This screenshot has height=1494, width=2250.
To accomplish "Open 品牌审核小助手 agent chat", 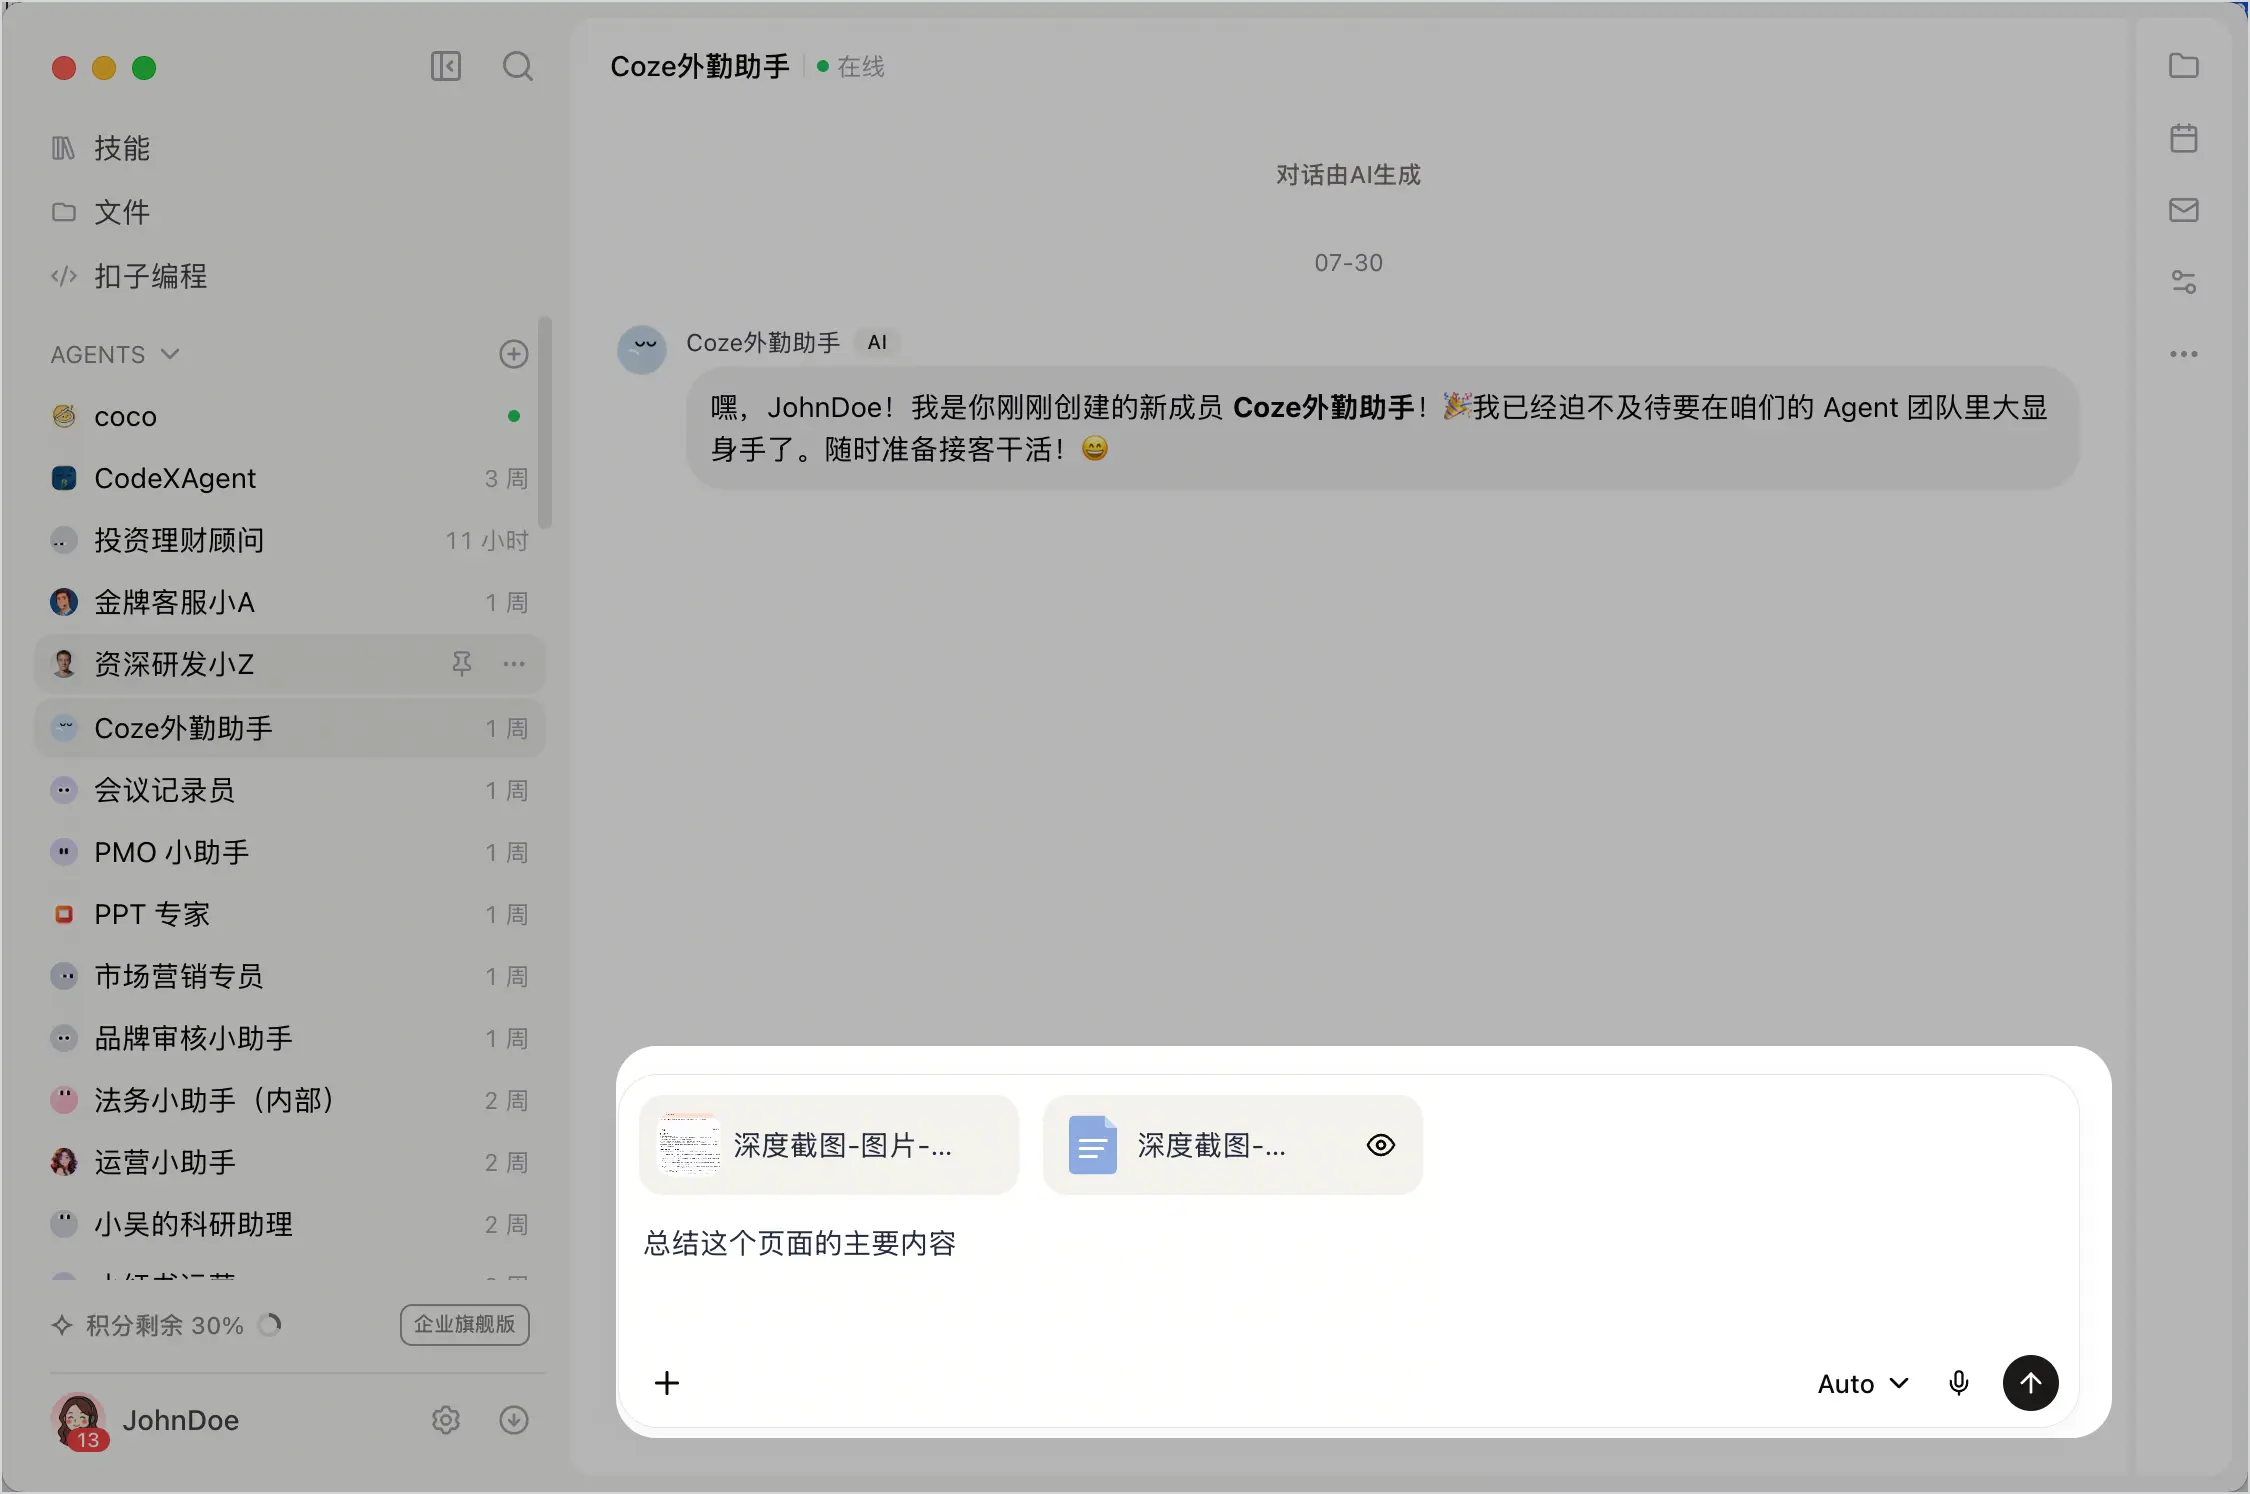I will coord(289,1038).
